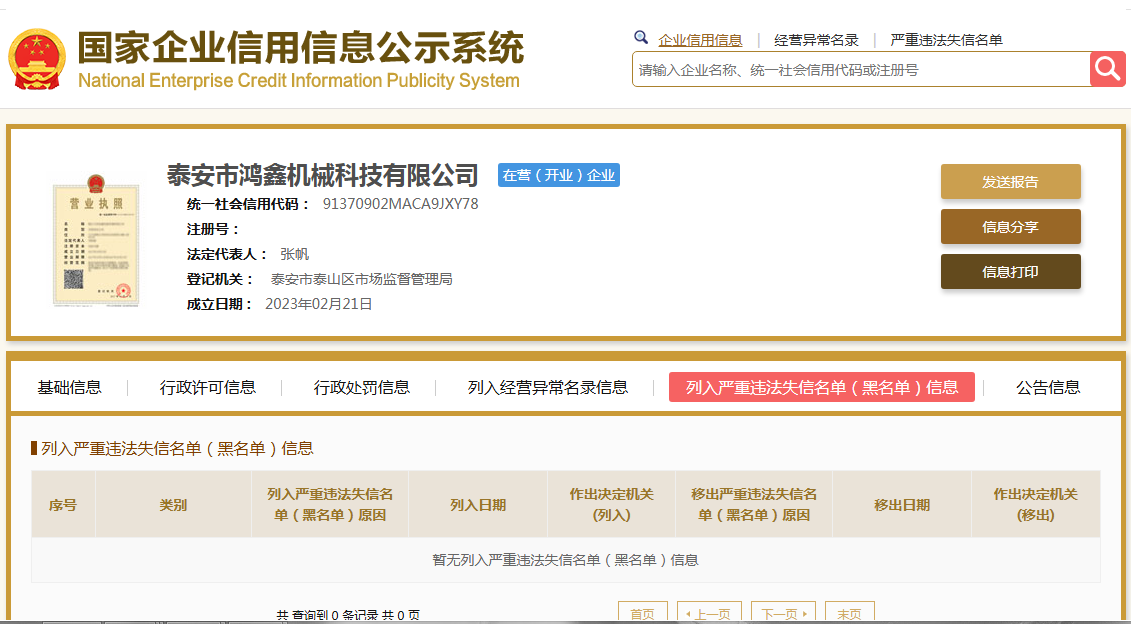Click the national emblem logo icon
The image size is (1131, 624).
[37, 59]
